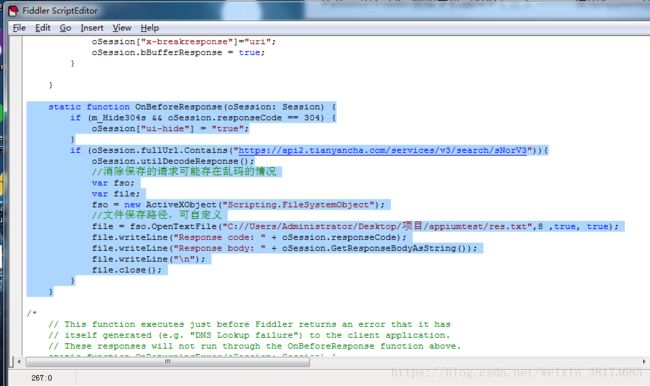Click the oSession["x-breakresponse"]="uri" line
Screen dimensions: 650x386
coord(184,41)
